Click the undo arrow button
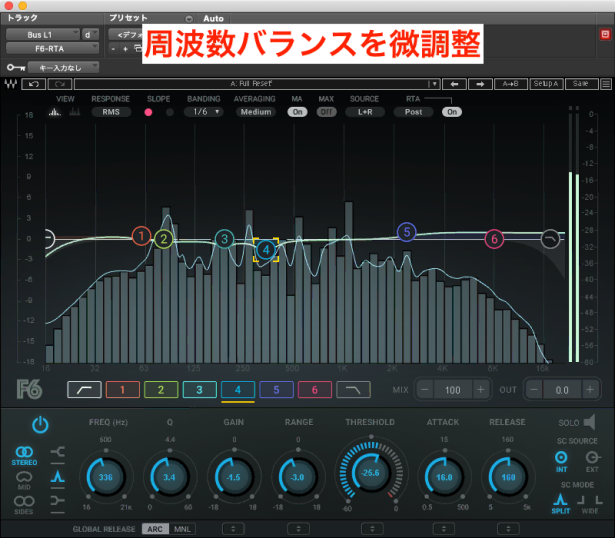615x538 pixels. coord(34,84)
